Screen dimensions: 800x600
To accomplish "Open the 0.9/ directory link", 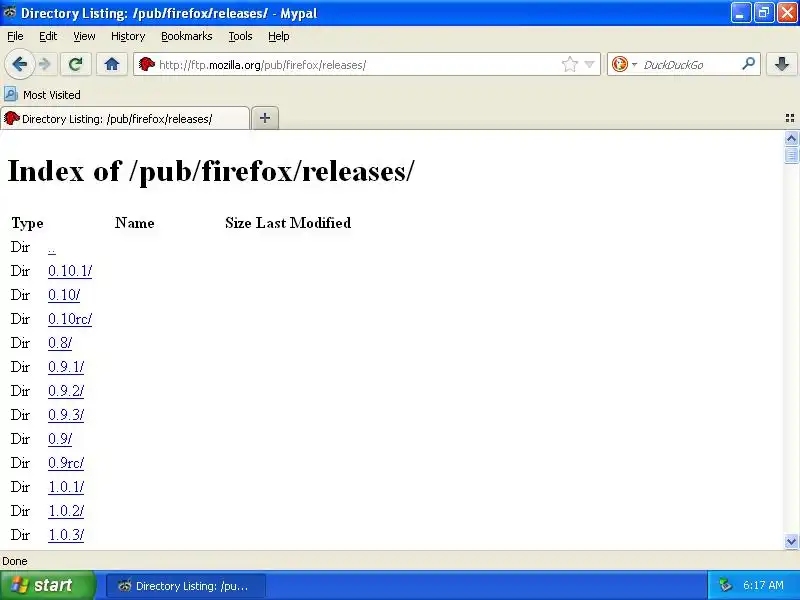I will point(60,439).
